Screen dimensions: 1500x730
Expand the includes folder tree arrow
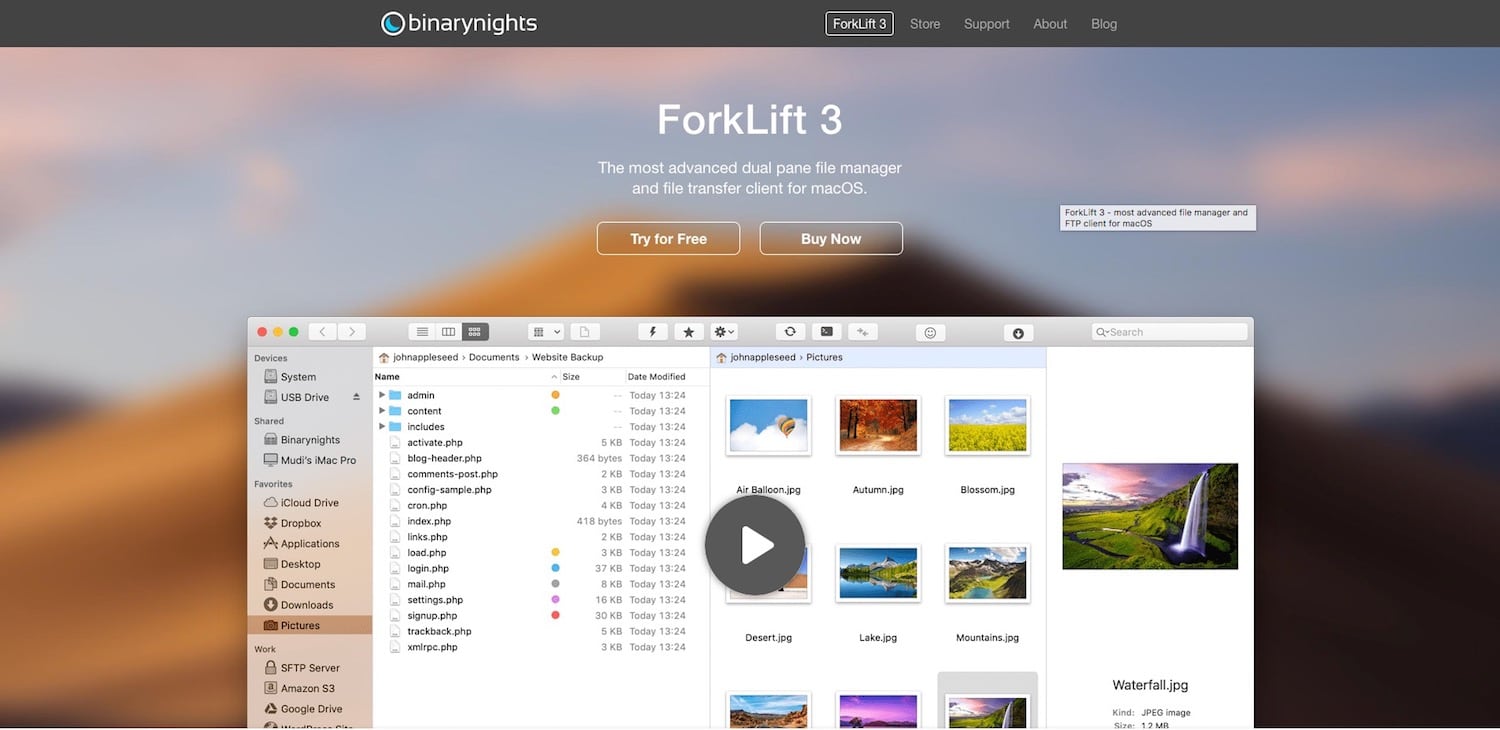(x=382, y=427)
